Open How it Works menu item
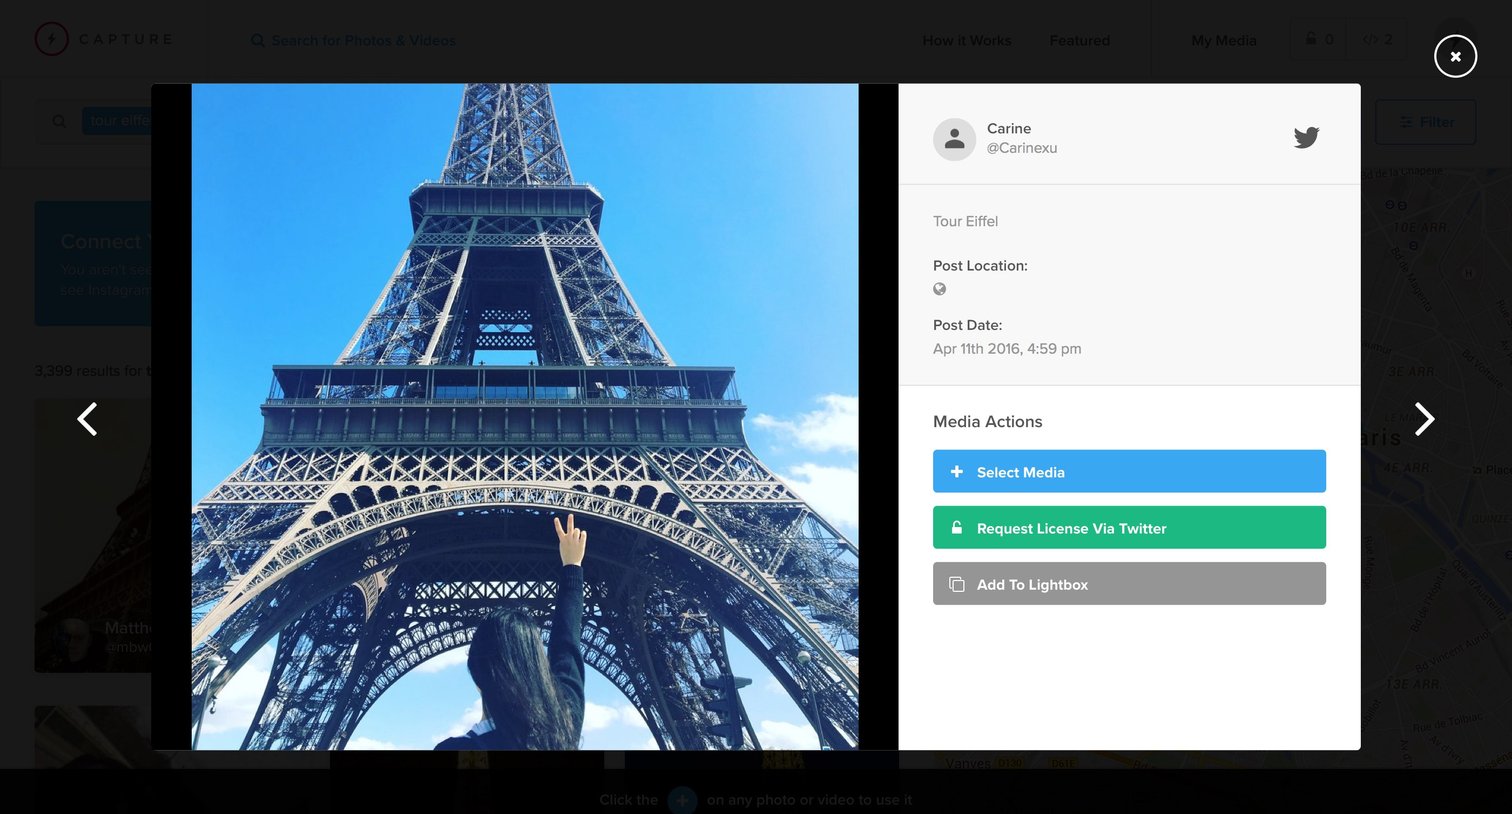1512x814 pixels. 967,40
